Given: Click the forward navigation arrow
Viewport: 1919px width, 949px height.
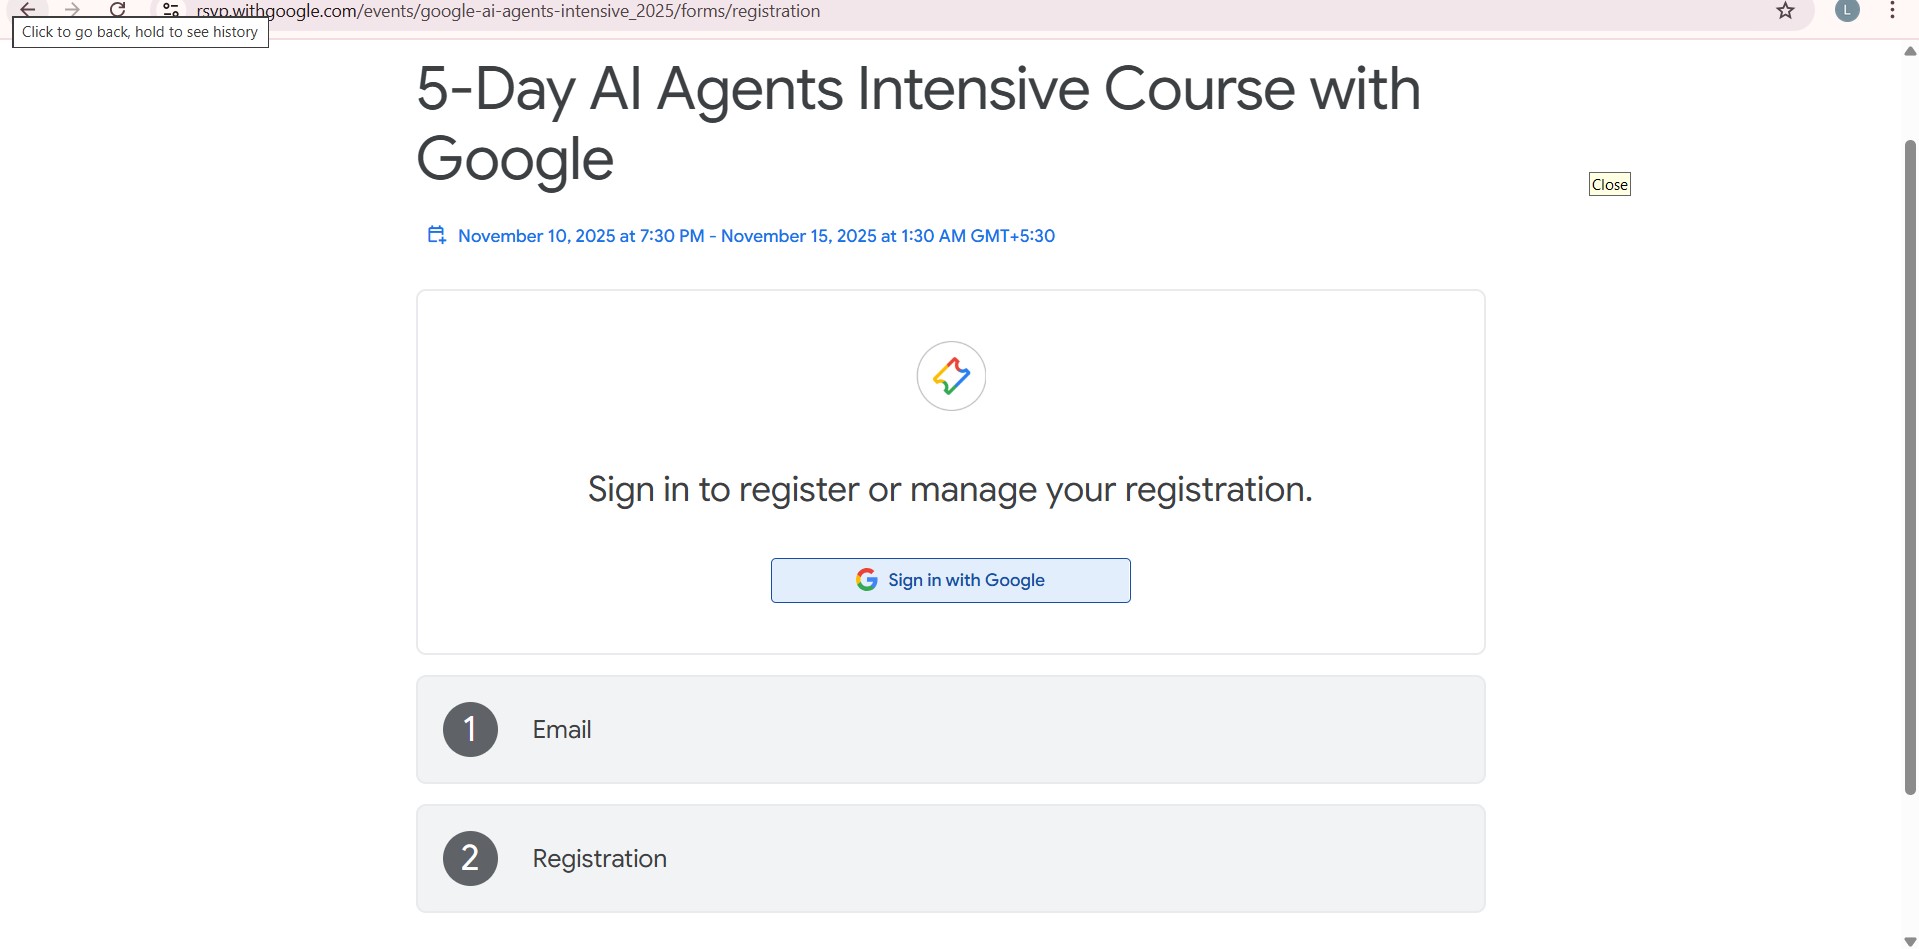Looking at the screenshot, I should click(72, 10).
